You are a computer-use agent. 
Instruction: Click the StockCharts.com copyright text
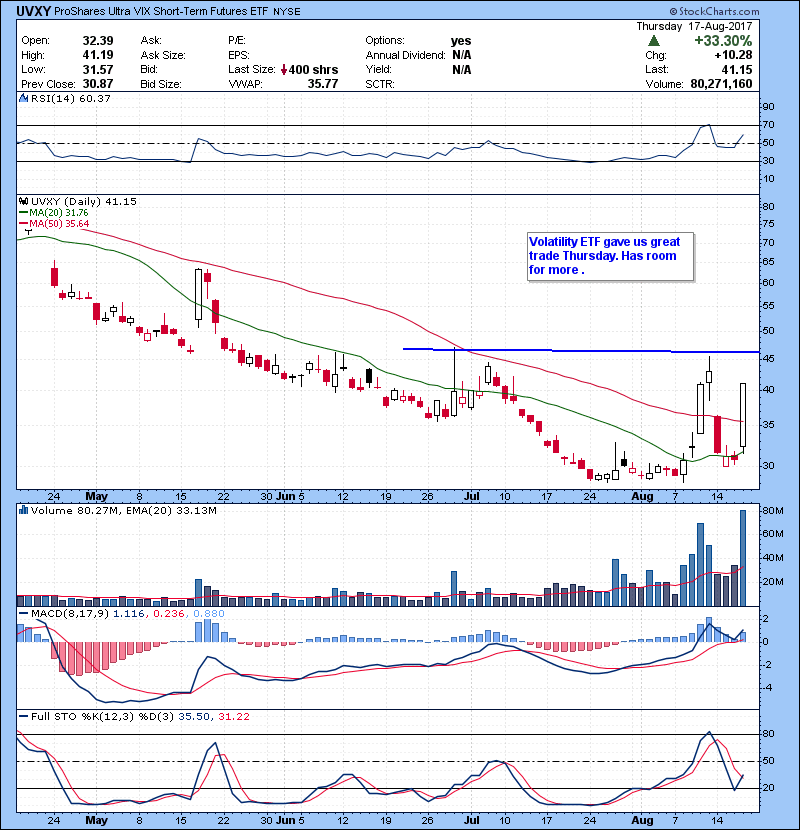(x=714, y=11)
